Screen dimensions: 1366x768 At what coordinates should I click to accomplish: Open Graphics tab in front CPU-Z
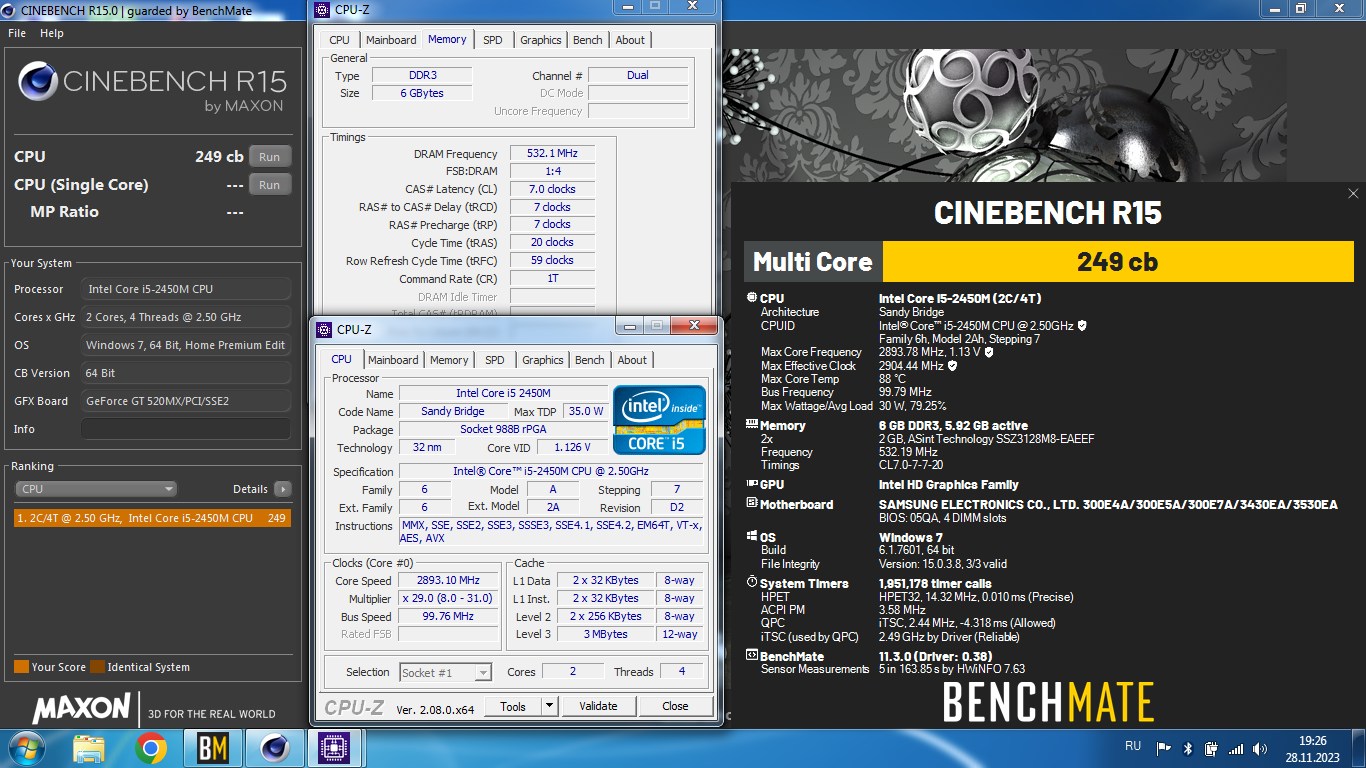543,360
